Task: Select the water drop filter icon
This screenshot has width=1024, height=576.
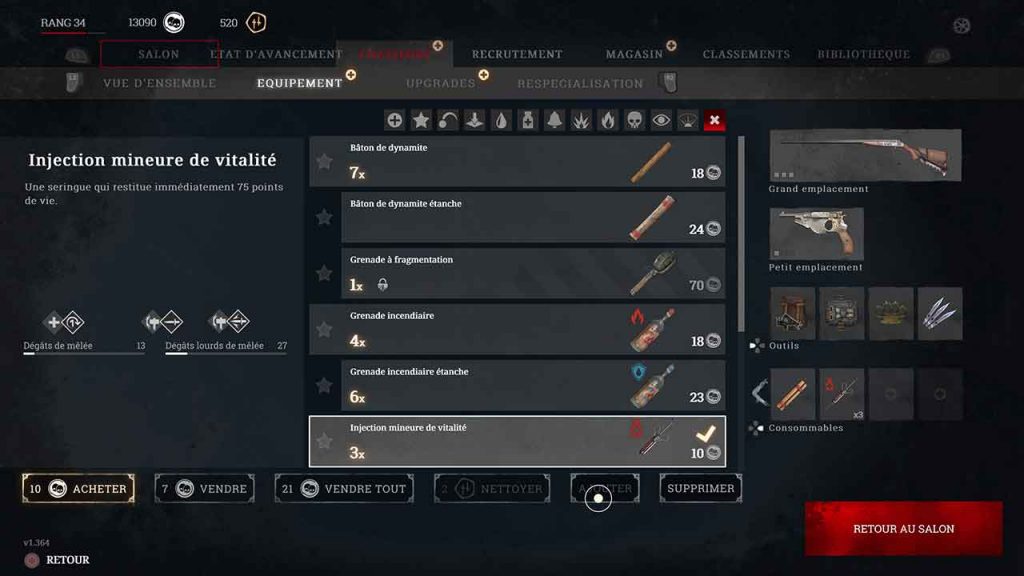Action: [x=501, y=120]
